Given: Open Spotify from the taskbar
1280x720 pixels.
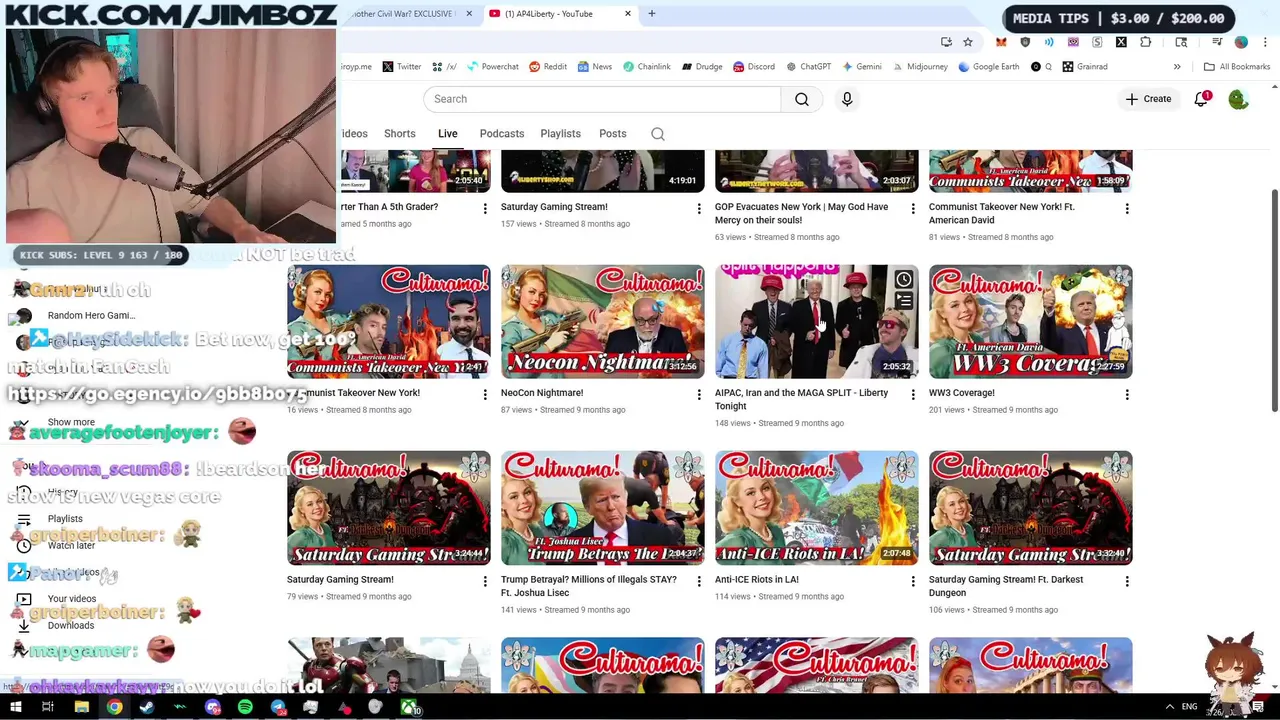Looking at the screenshot, I should click(245, 708).
